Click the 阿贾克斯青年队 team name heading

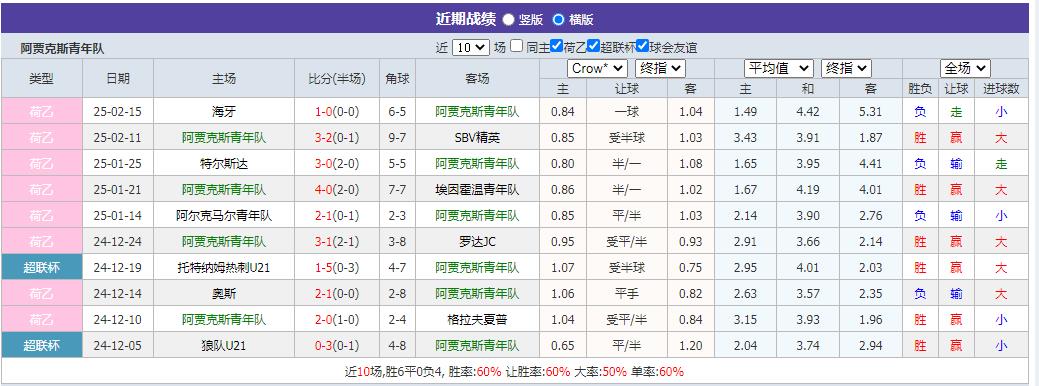click(62, 48)
